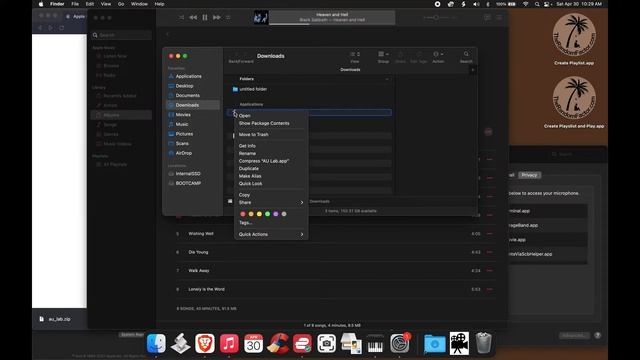Pause playback in the Music window
The height and width of the screenshot is (360, 640).
point(205,18)
